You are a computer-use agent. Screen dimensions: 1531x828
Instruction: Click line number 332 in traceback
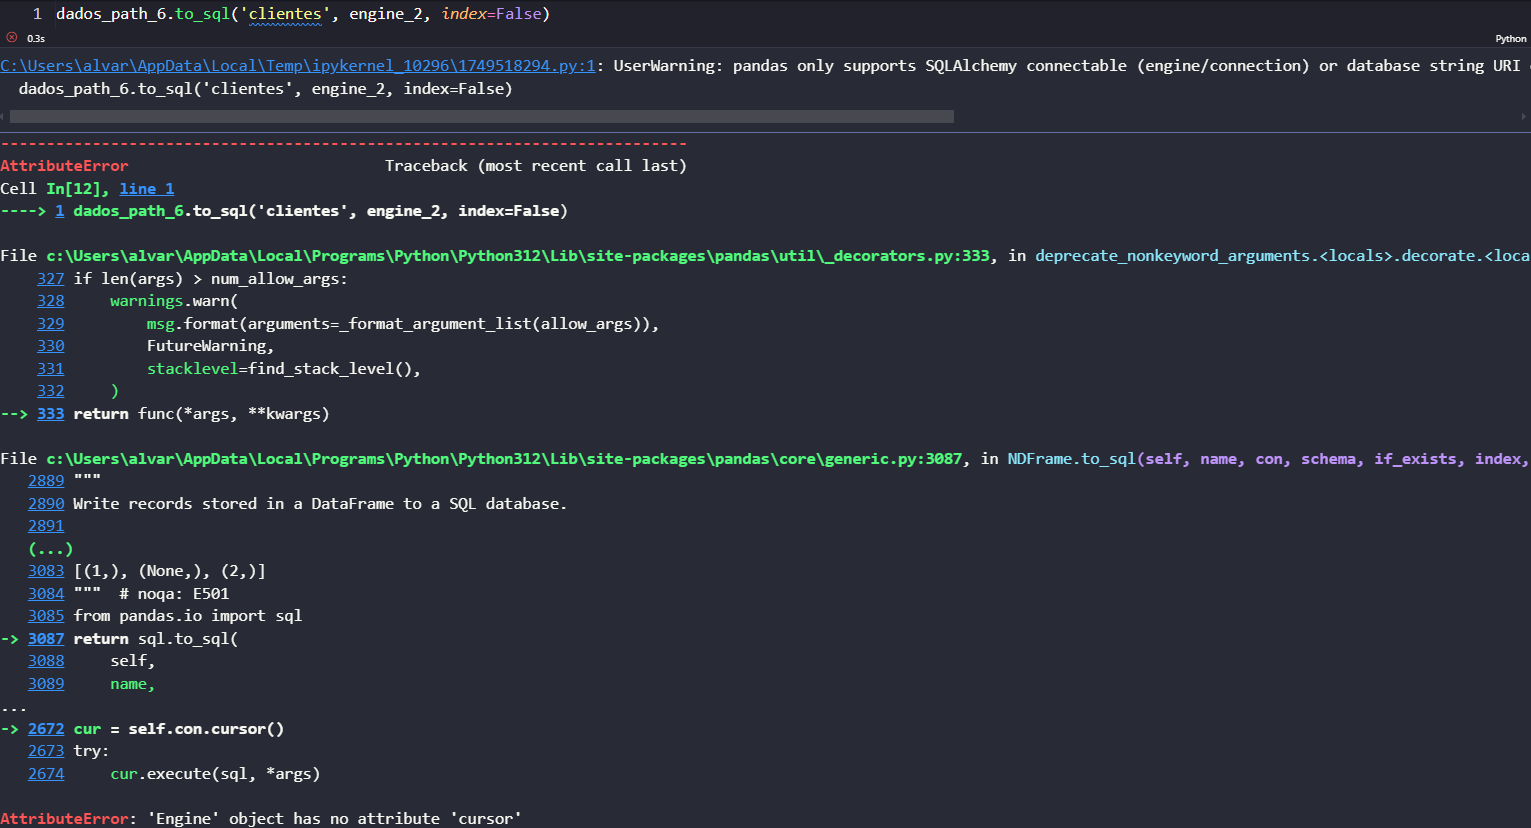click(50, 391)
